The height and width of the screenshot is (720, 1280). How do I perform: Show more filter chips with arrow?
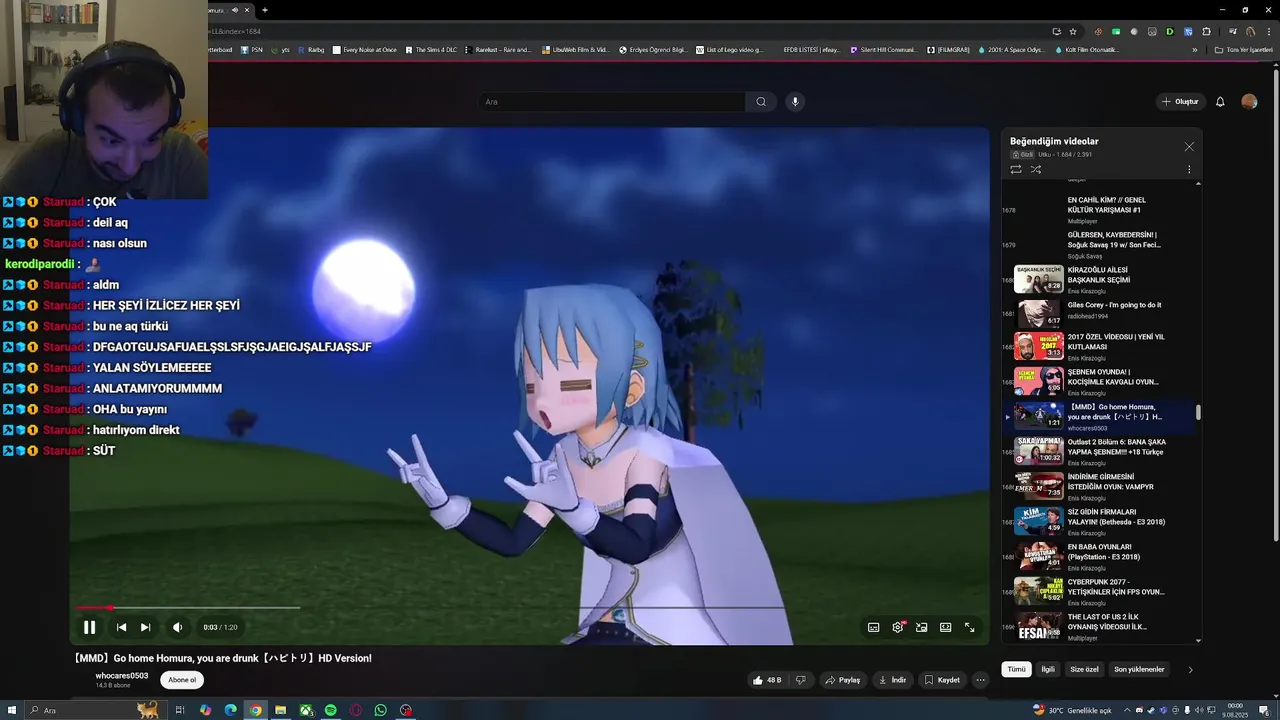tap(1190, 670)
